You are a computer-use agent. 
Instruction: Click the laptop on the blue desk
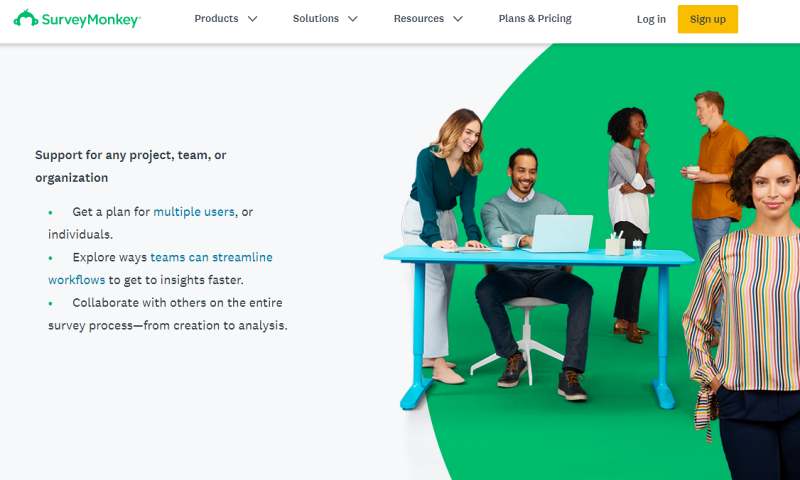559,233
